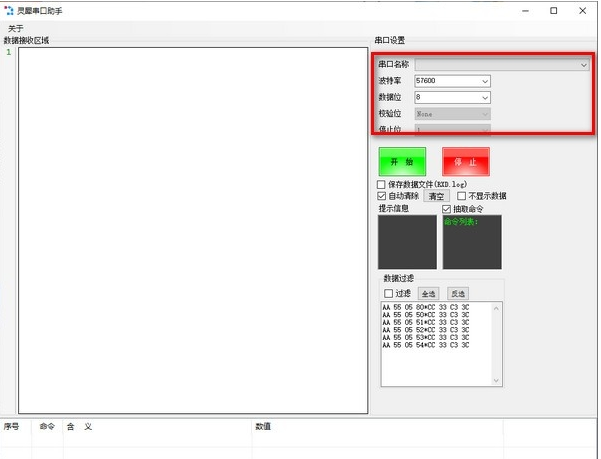Screen dimensions: 601x459
Task: Click the 数值 column header in the table
Action: 263,427
